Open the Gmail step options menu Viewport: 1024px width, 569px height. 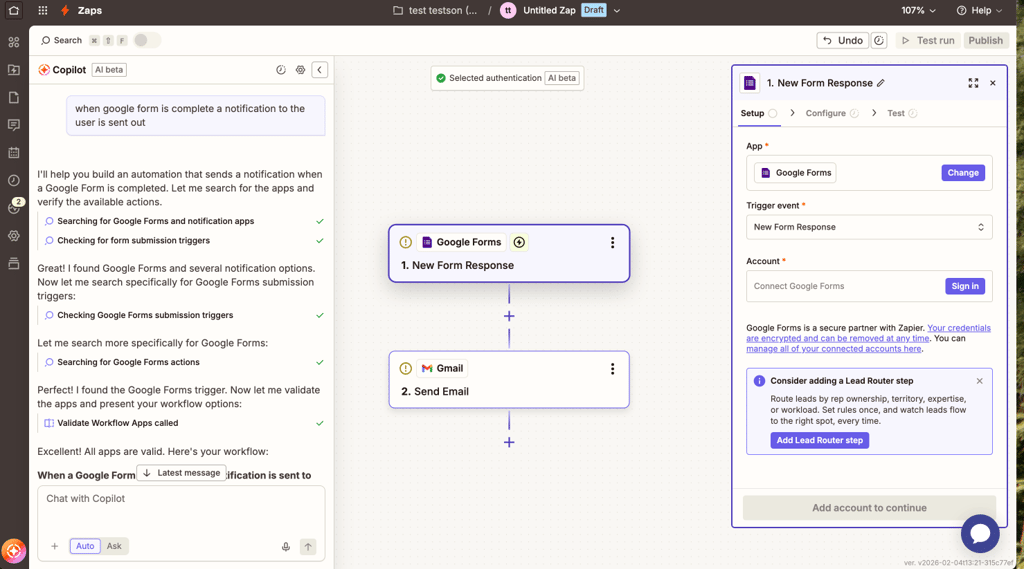613,368
